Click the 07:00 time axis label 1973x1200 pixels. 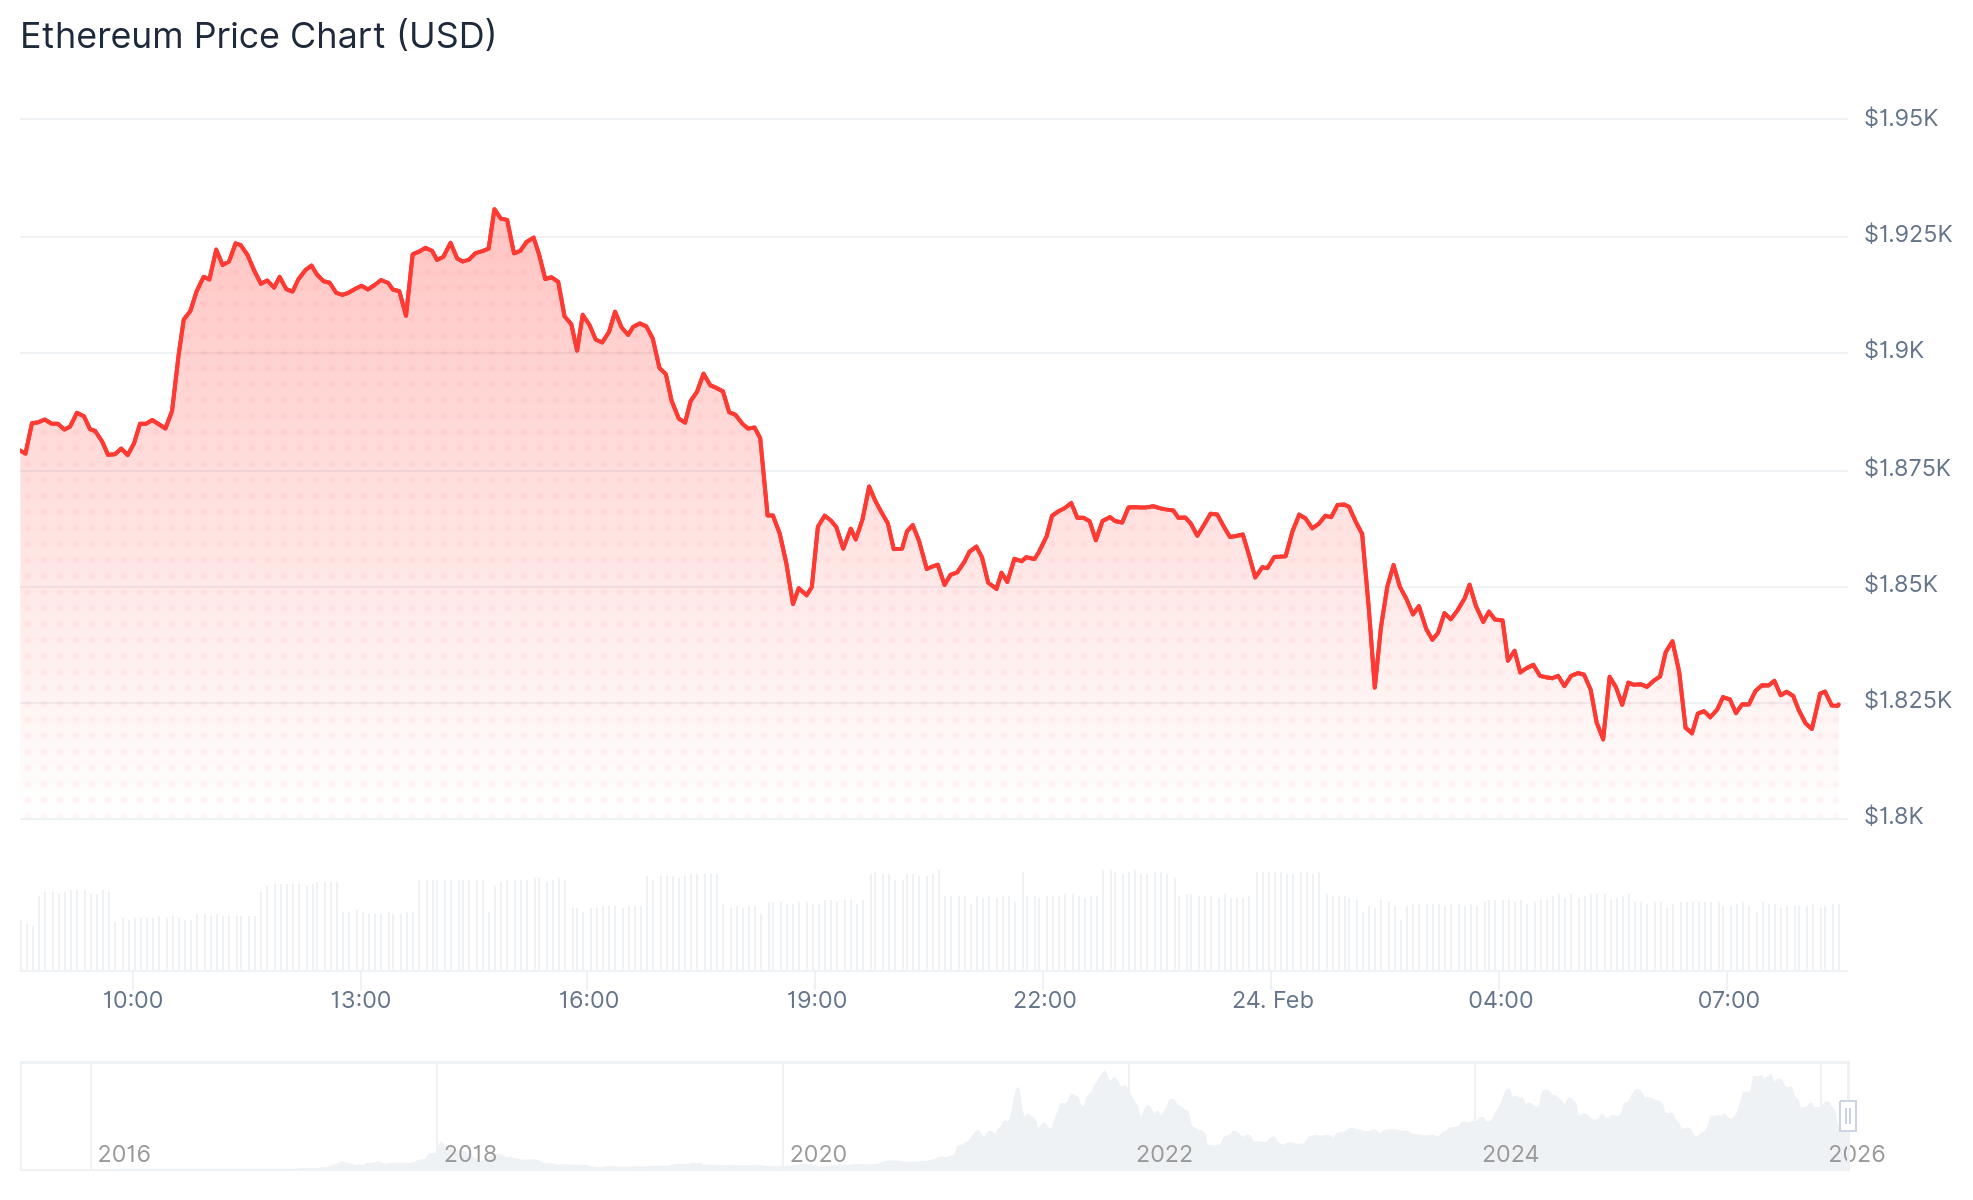[1728, 1000]
